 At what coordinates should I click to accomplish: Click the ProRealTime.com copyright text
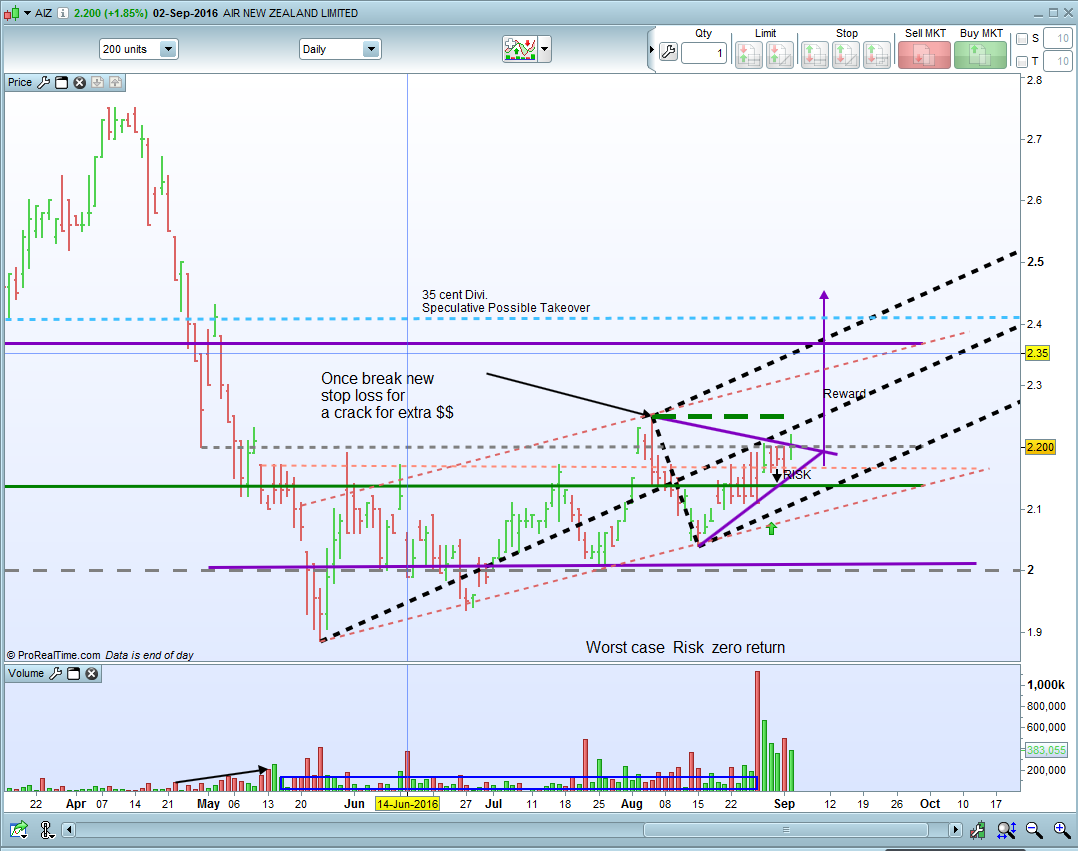pos(53,655)
